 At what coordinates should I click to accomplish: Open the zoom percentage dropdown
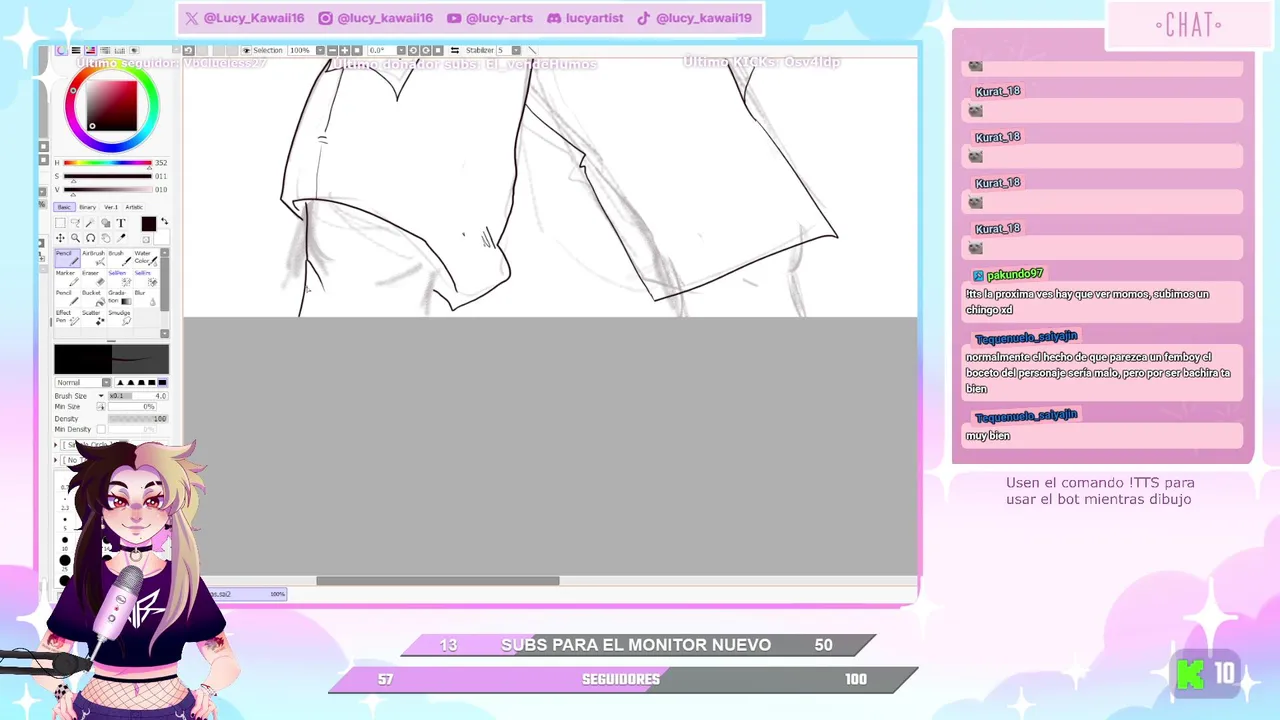click(320, 50)
